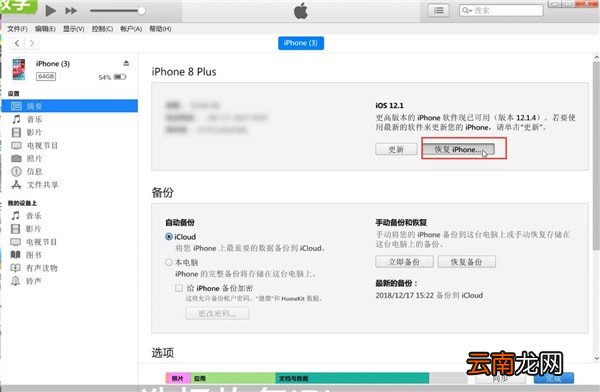Screen dimensions: 600x392
Task: Click the Play button
Action: point(51,10)
